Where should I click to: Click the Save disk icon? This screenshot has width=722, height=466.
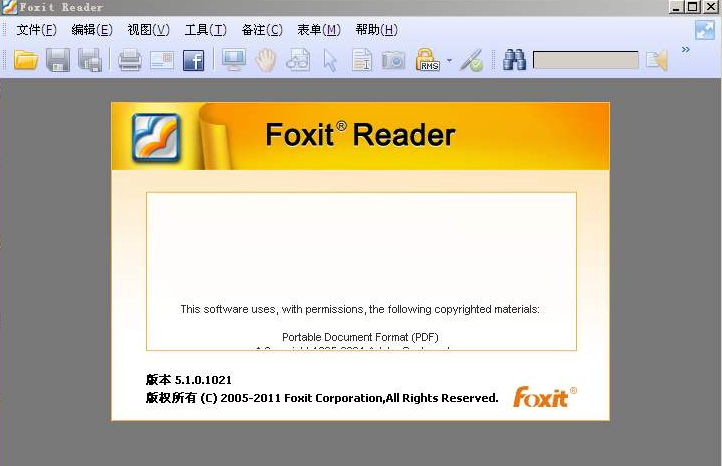(58, 60)
